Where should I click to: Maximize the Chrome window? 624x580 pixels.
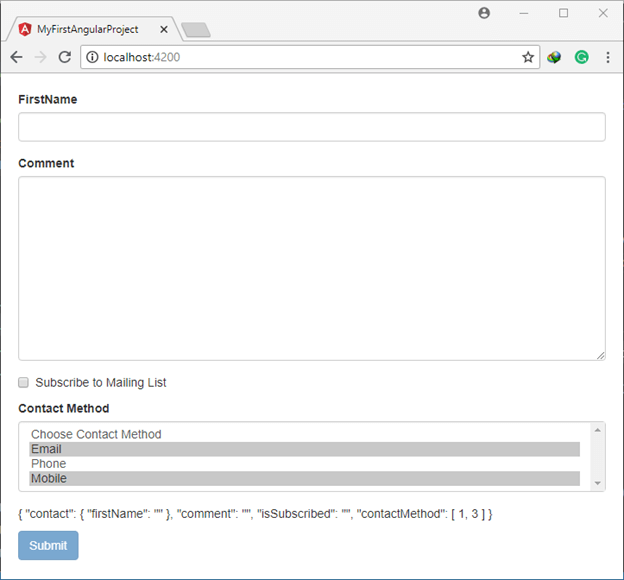tap(564, 13)
